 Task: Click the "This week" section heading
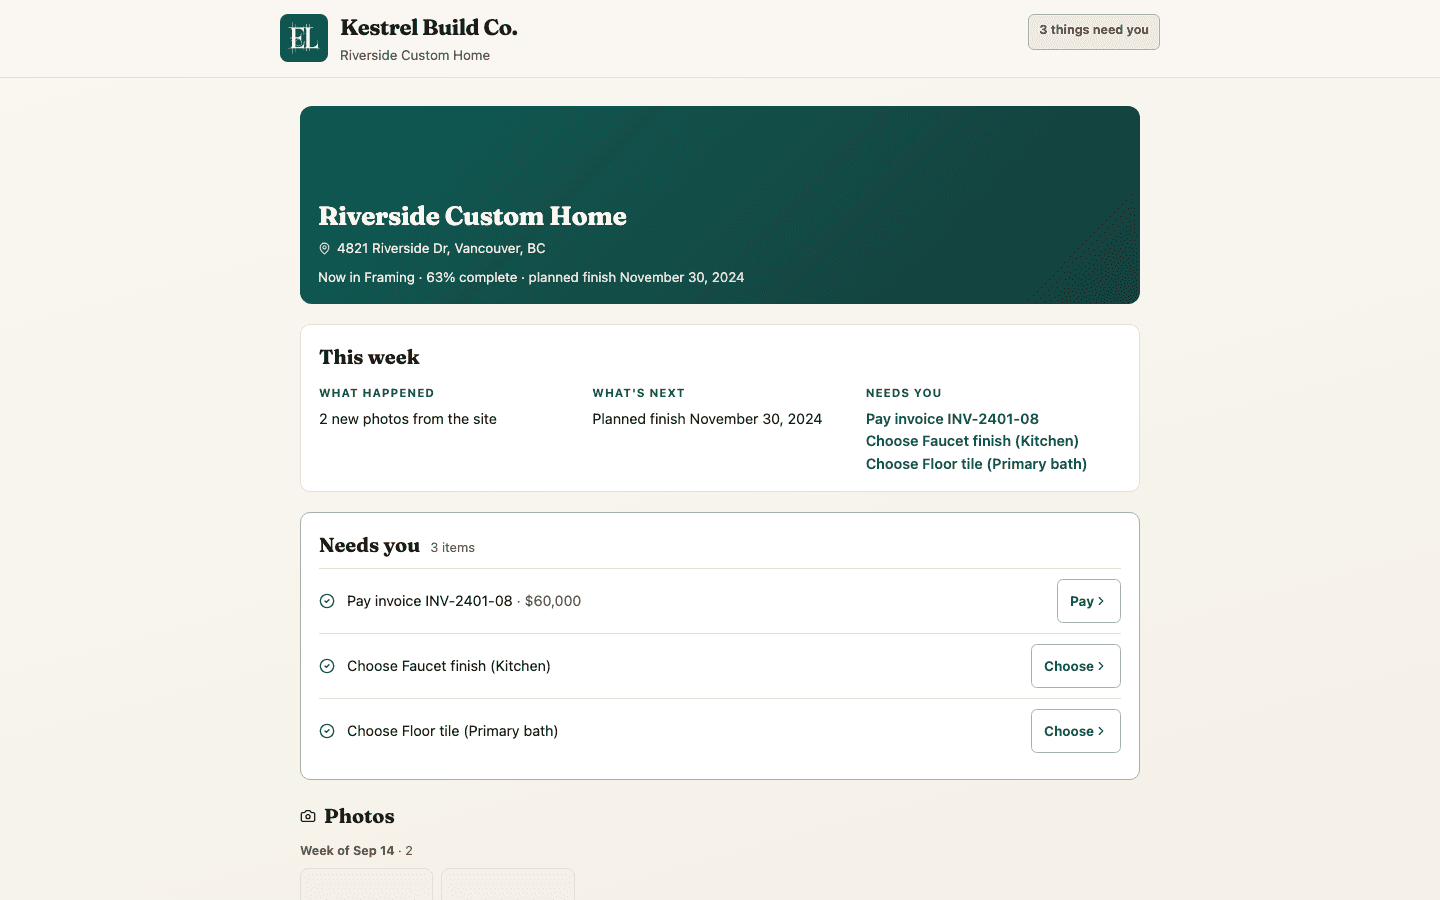coord(369,357)
